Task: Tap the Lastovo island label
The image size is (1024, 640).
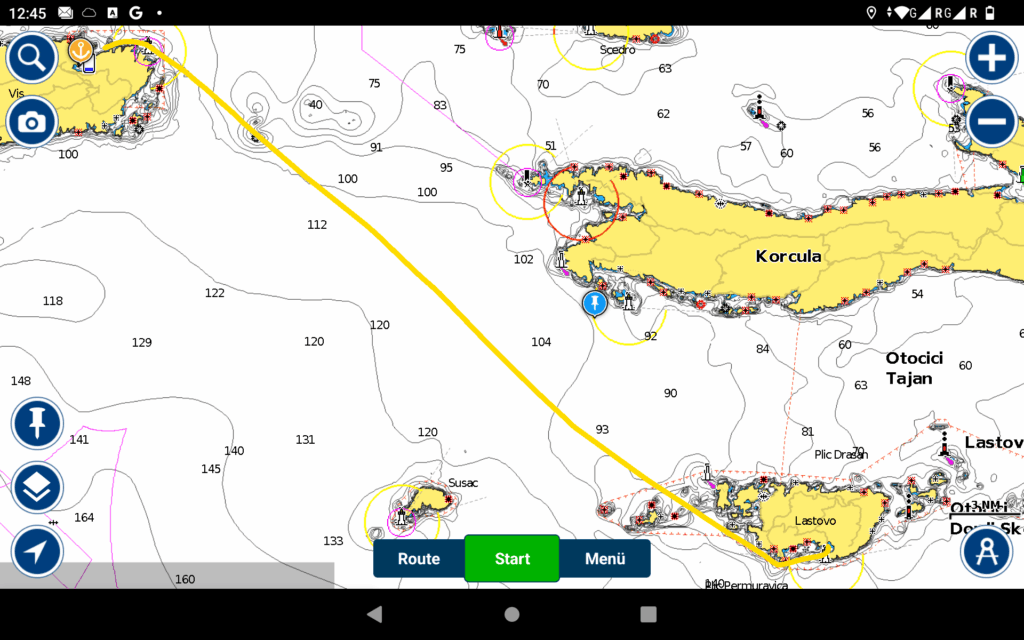Action: [814, 521]
